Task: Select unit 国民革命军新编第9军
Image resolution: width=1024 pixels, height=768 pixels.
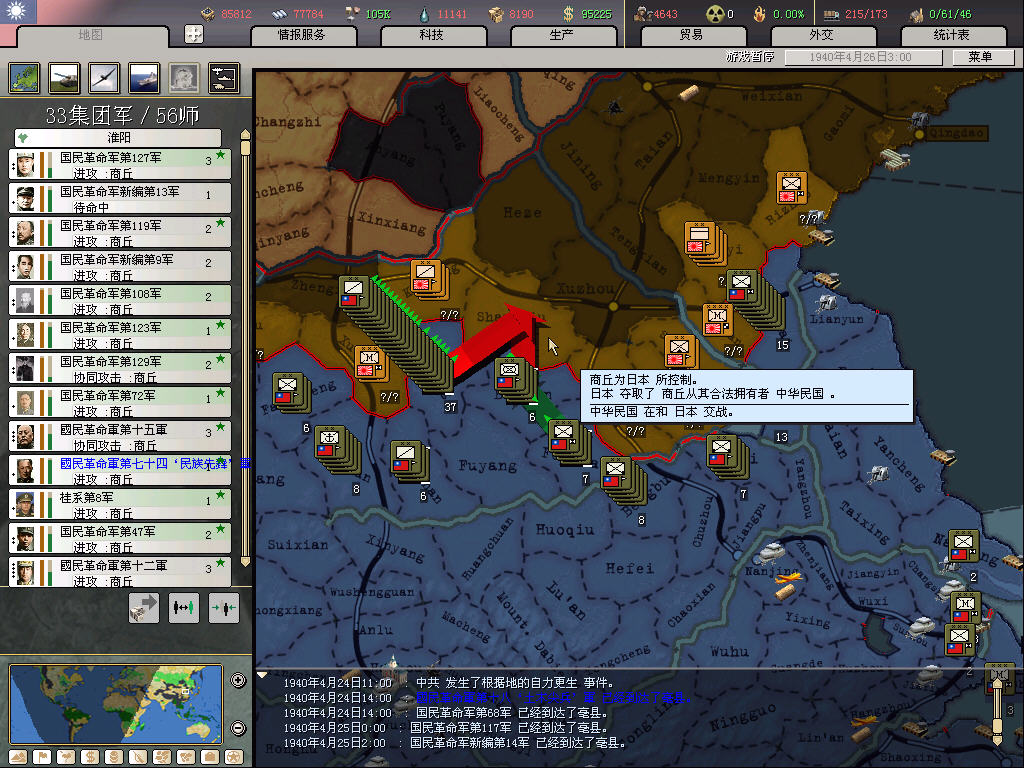Action: (x=120, y=266)
